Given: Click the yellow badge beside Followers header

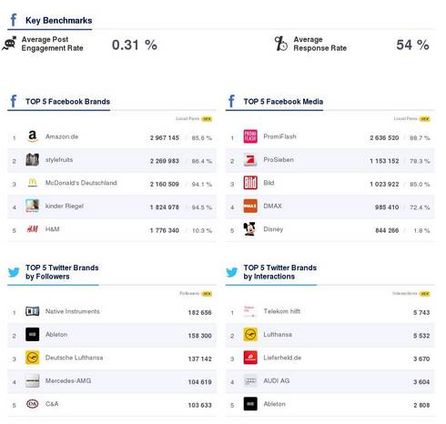Looking at the screenshot, I should pyautogui.click(x=207, y=294).
